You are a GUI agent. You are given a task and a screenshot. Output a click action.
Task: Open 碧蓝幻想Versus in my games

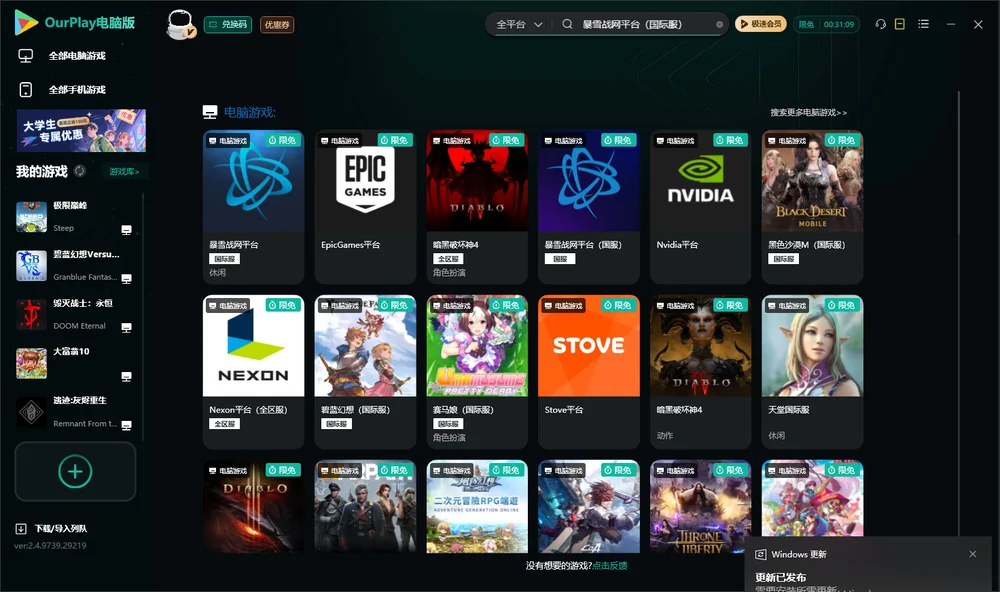point(73,265)
